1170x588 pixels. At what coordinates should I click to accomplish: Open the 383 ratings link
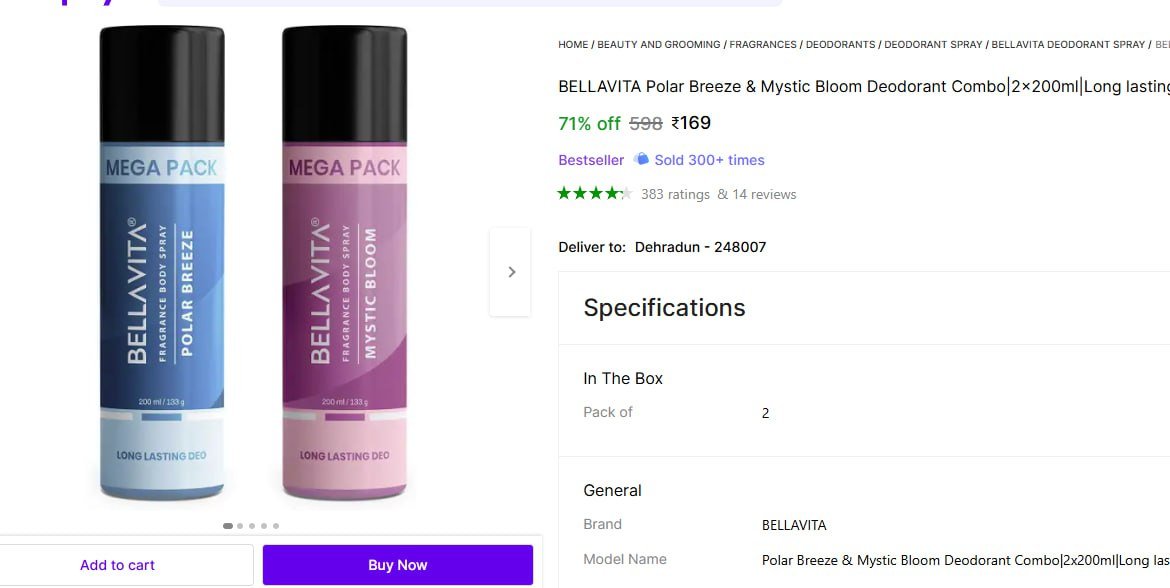[675, 195]
